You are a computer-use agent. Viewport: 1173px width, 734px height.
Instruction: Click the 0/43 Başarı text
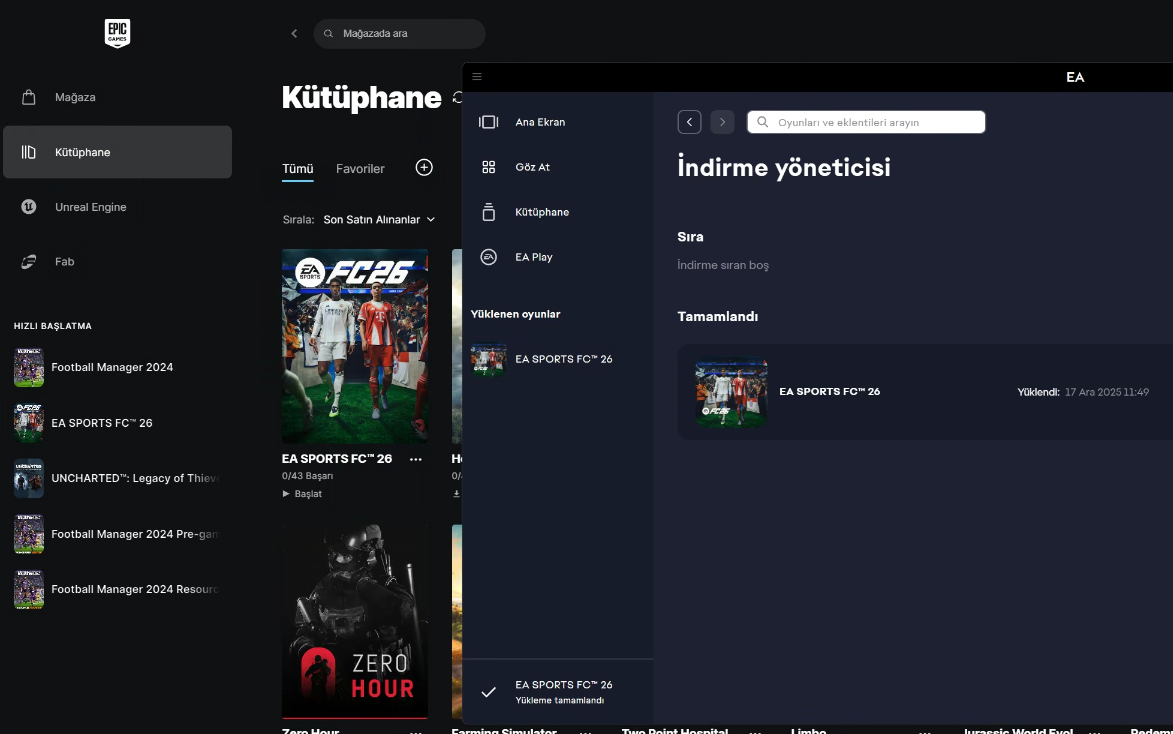(307, 476)
